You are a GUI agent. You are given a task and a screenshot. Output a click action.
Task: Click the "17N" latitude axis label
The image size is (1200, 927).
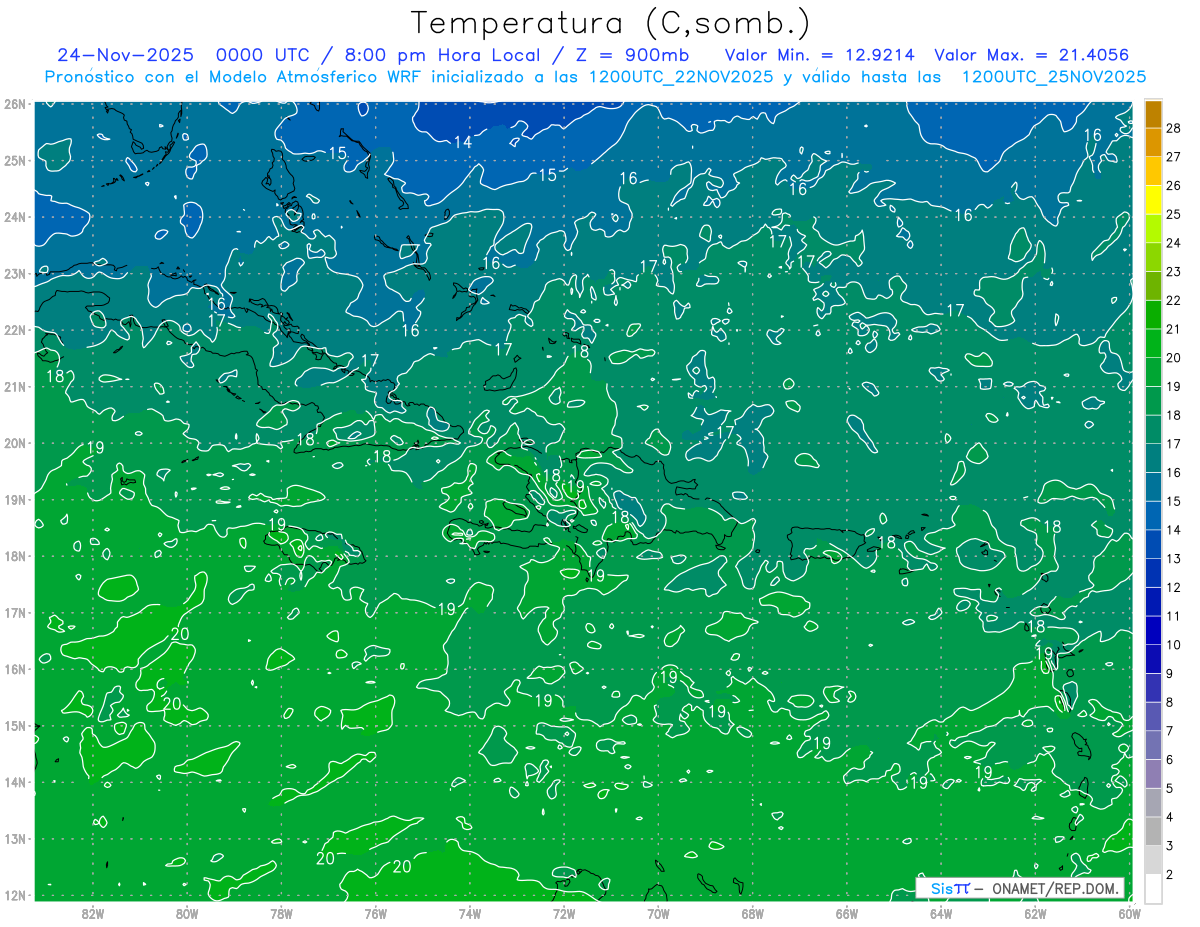click(14, 612)
